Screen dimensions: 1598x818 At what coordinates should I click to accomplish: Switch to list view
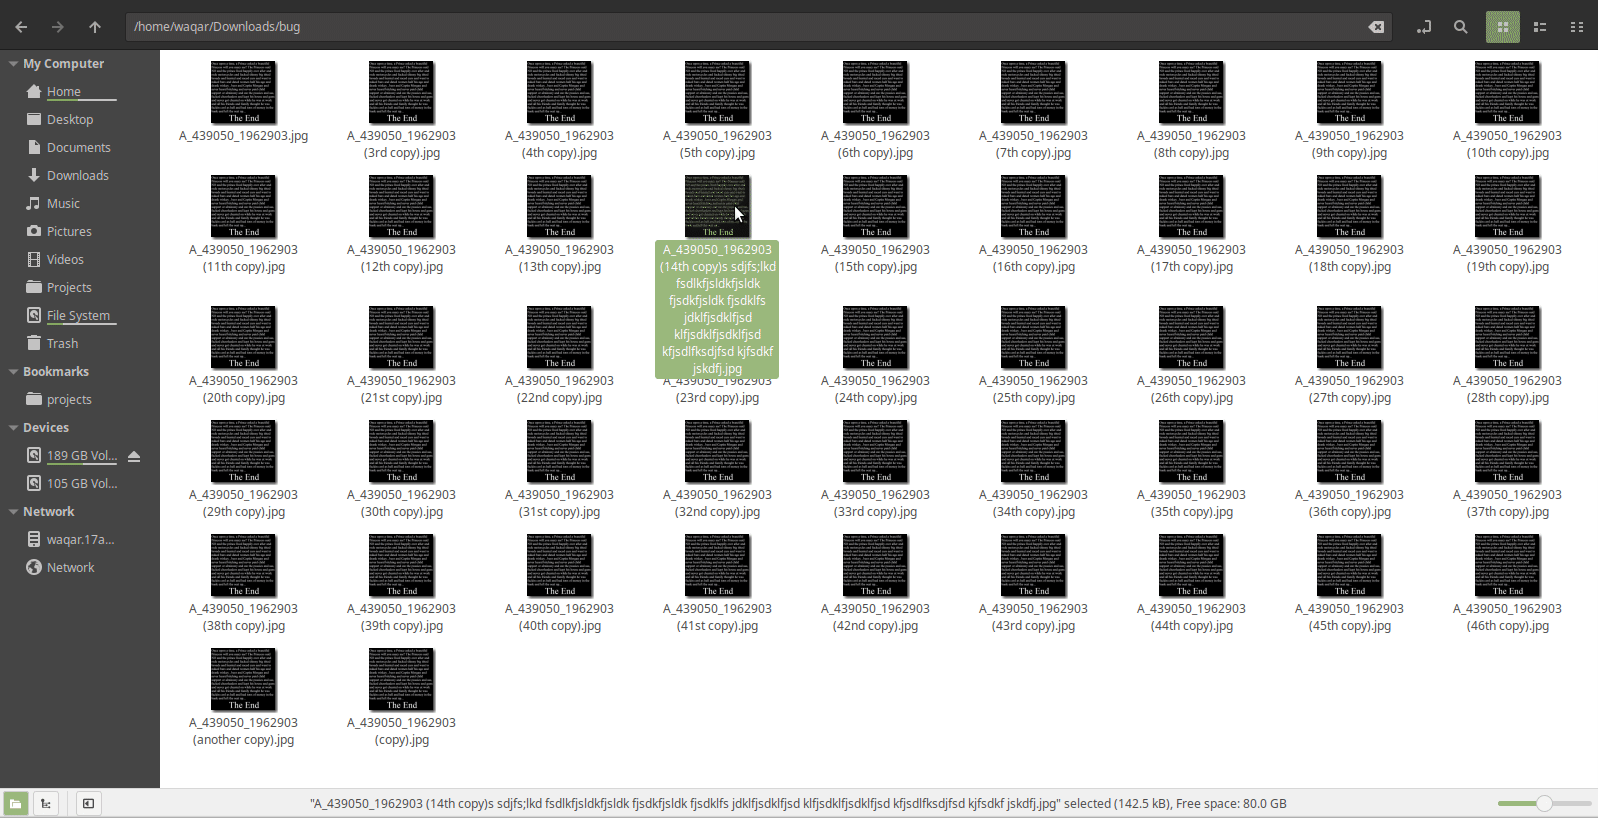point(1540,27)
